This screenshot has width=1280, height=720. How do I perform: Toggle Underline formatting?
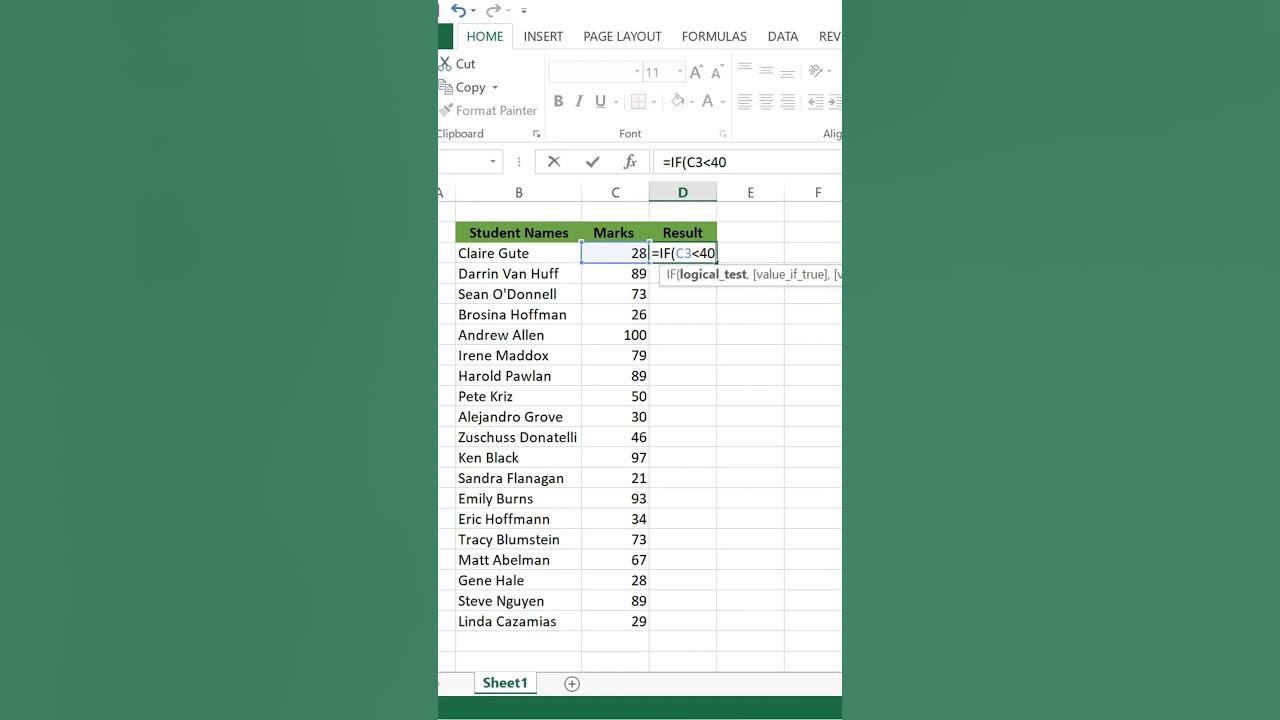600,101
